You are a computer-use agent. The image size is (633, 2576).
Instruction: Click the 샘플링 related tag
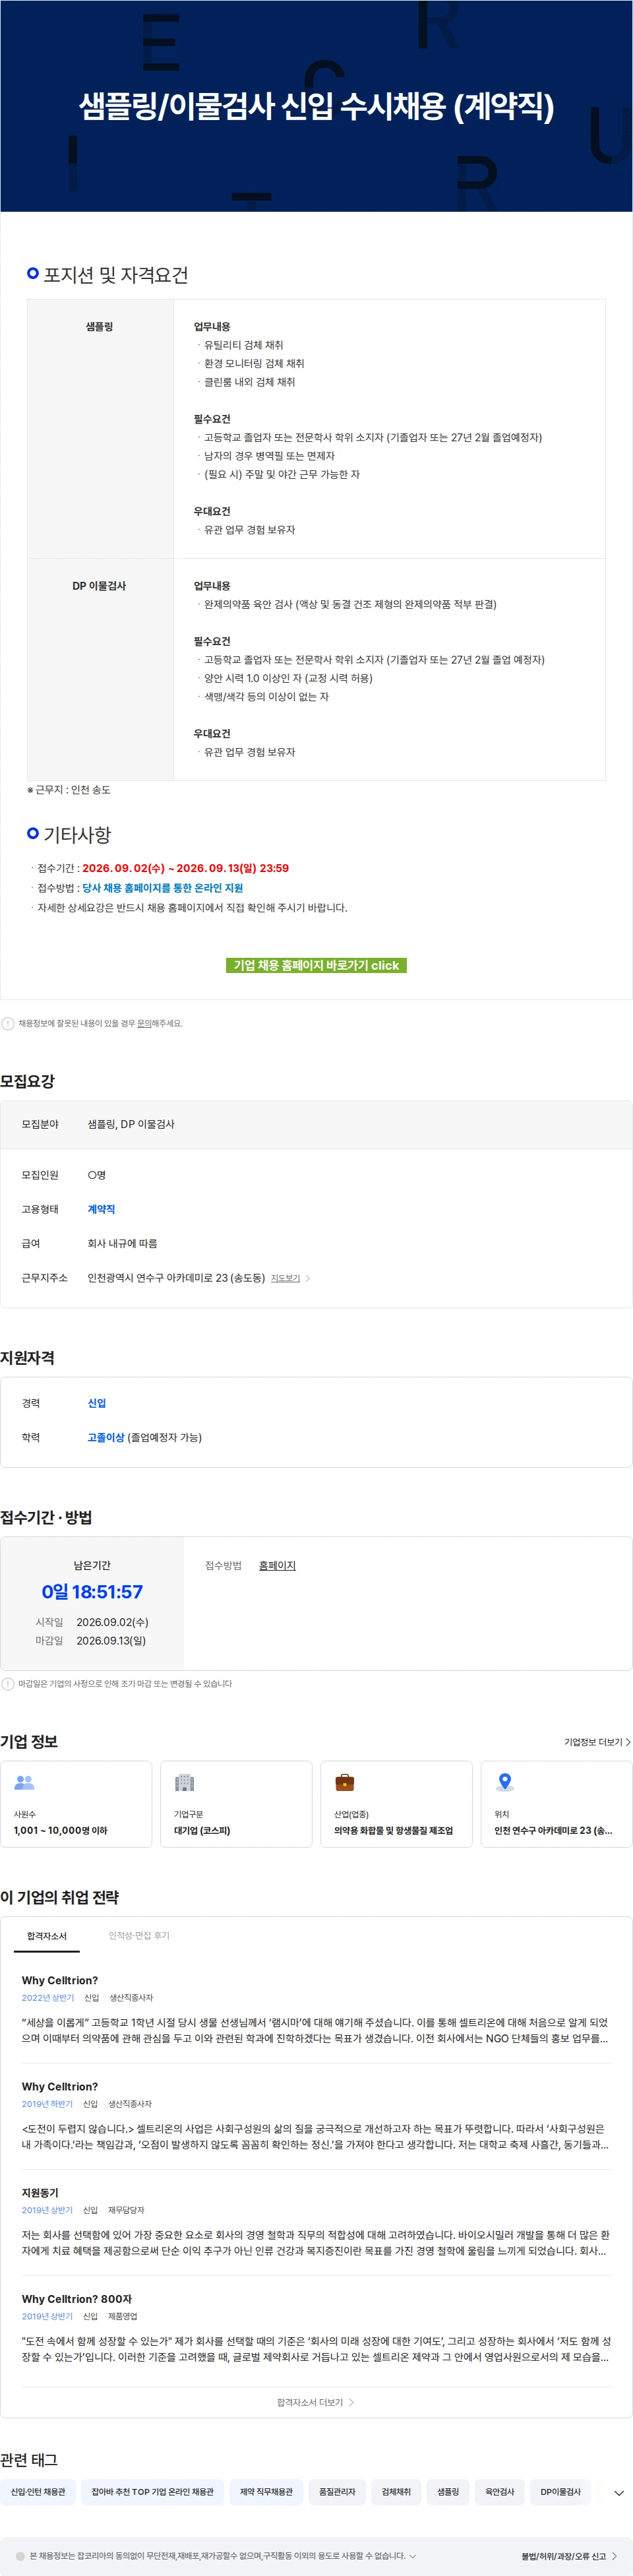[448, 2491]
